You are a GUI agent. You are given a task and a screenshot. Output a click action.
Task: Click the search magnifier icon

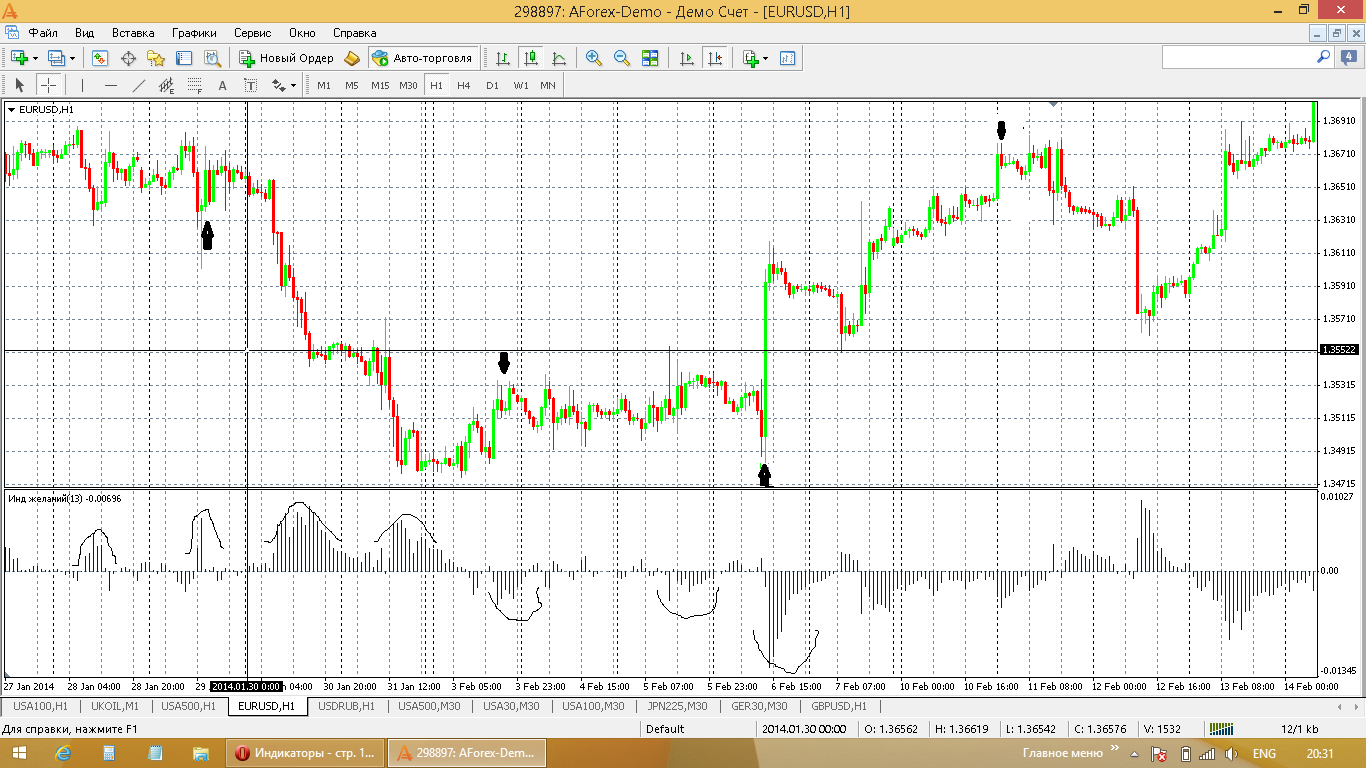[x=1323, y=57]
